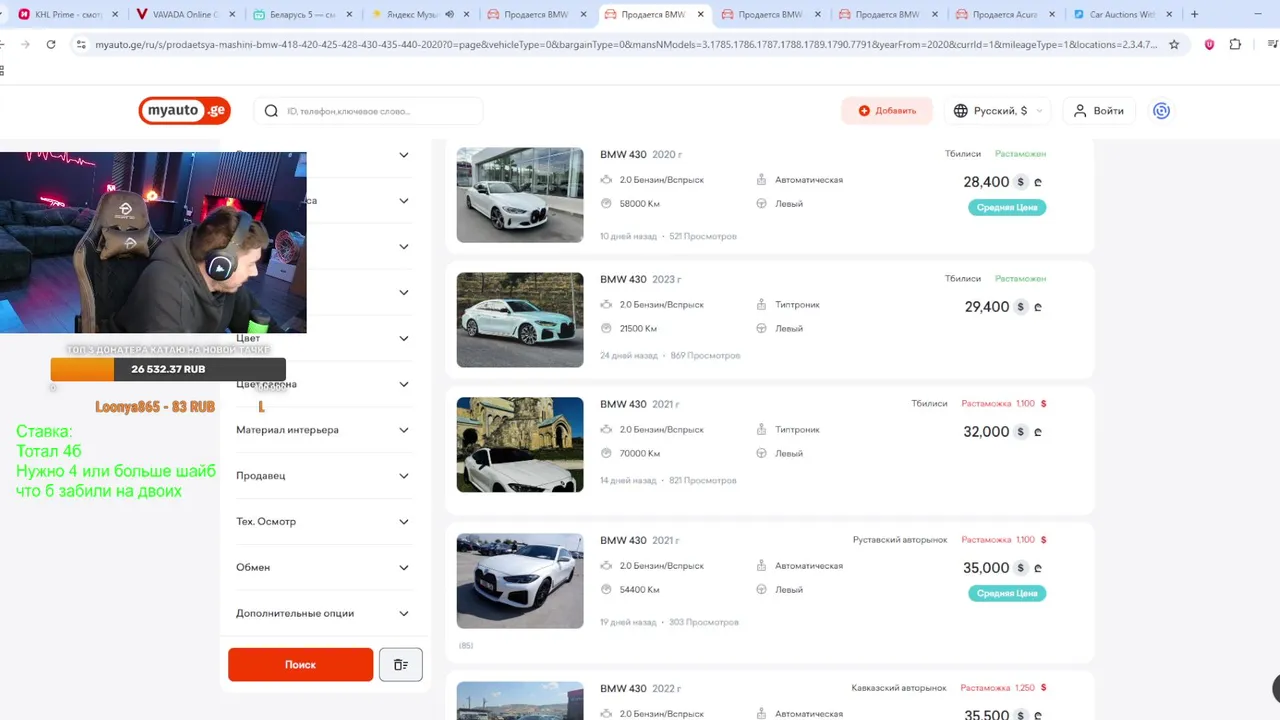This screenshot has height=720, width=1280.
Task: Click the ID, телефон search input field
Action: [x=368, y=111]
